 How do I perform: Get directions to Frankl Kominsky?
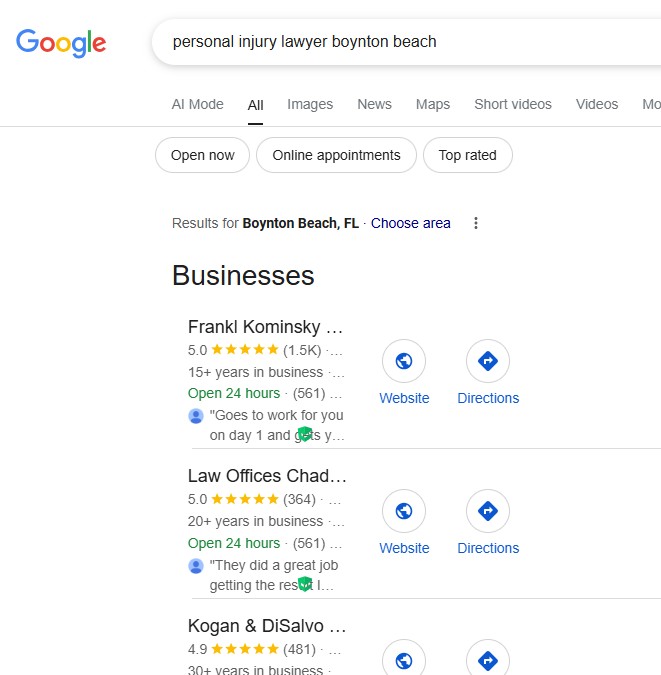(488, 361)
